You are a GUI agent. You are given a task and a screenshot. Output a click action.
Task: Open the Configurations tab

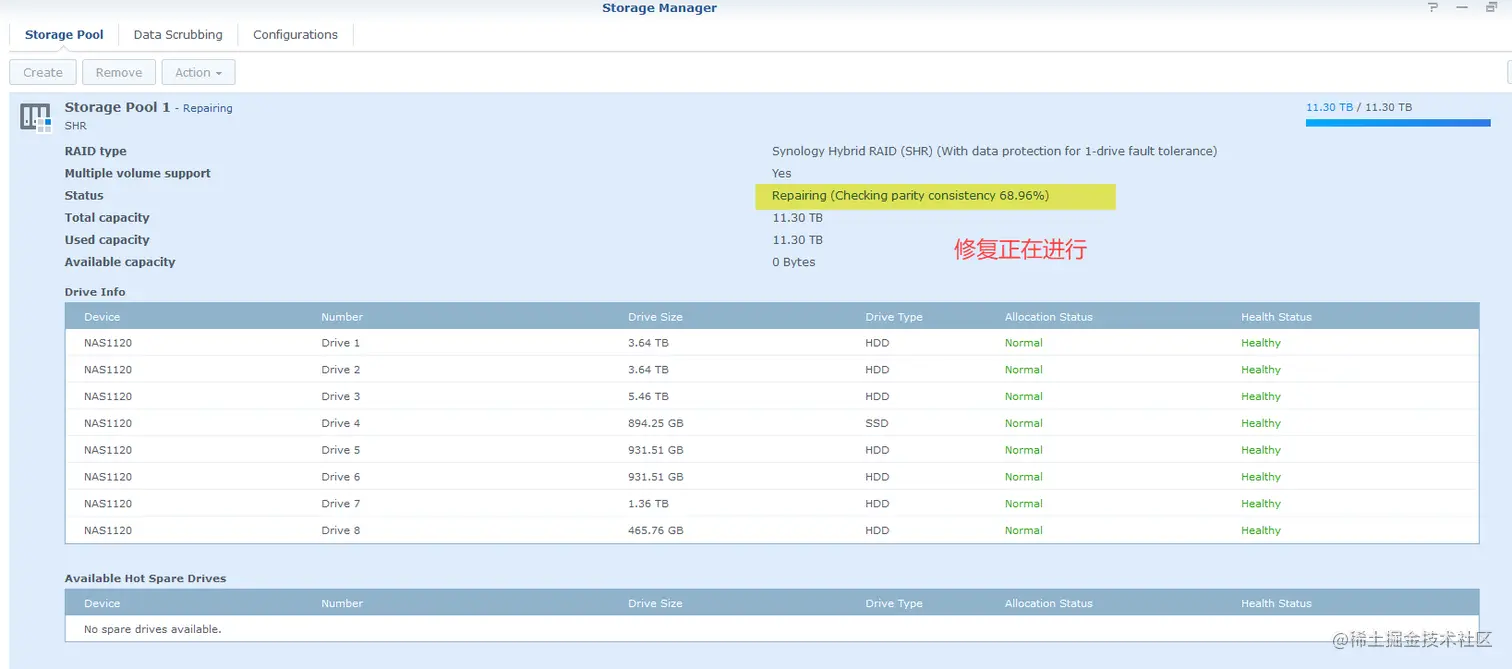click(295, 34)
